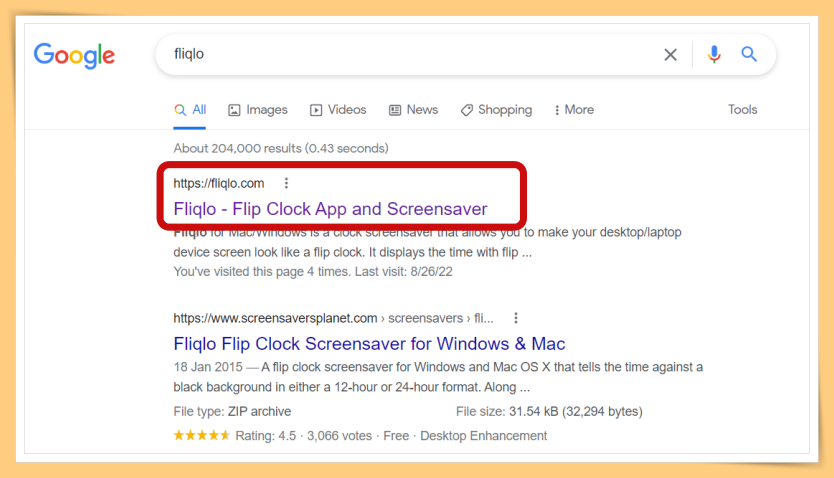This screenshot has width=834, height=478.
Task: Select the All results tab
Action: point(190,110)
